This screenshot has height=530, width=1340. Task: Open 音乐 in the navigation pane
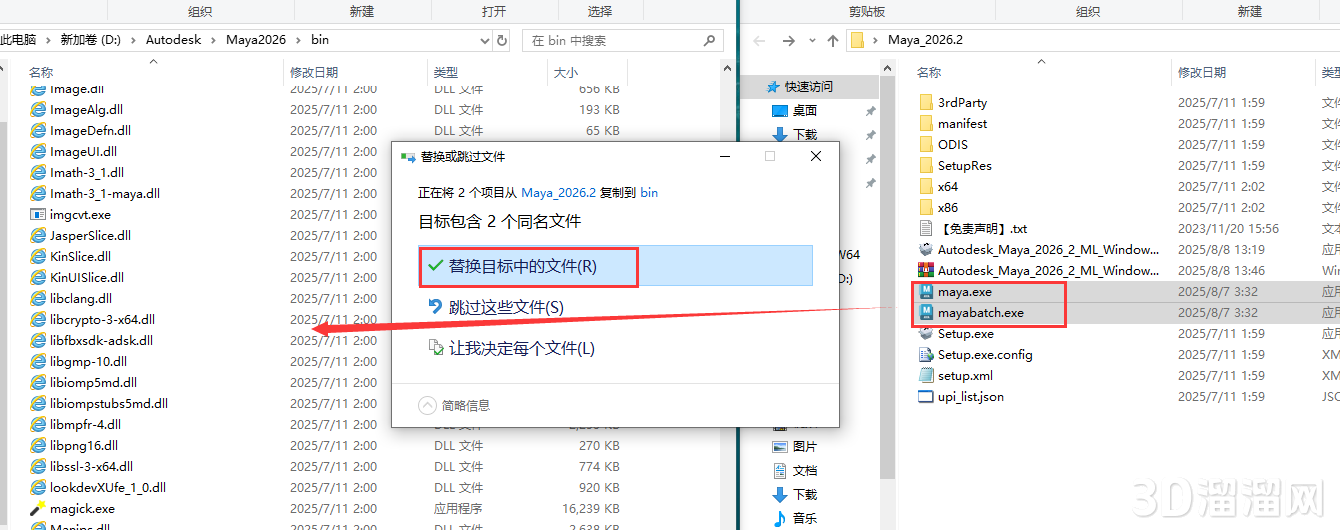pyautogui.click(x=805, y=519)
